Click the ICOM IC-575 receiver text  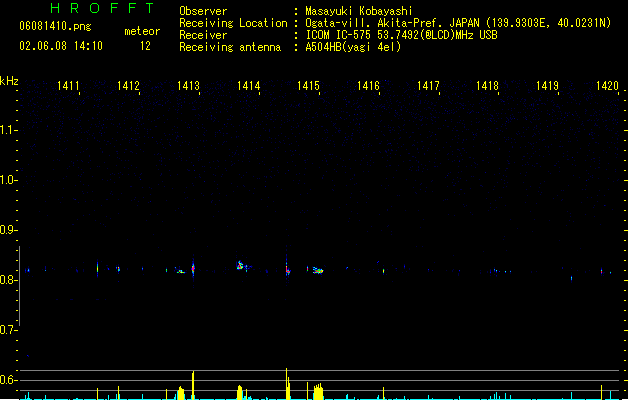pos(402,35)
